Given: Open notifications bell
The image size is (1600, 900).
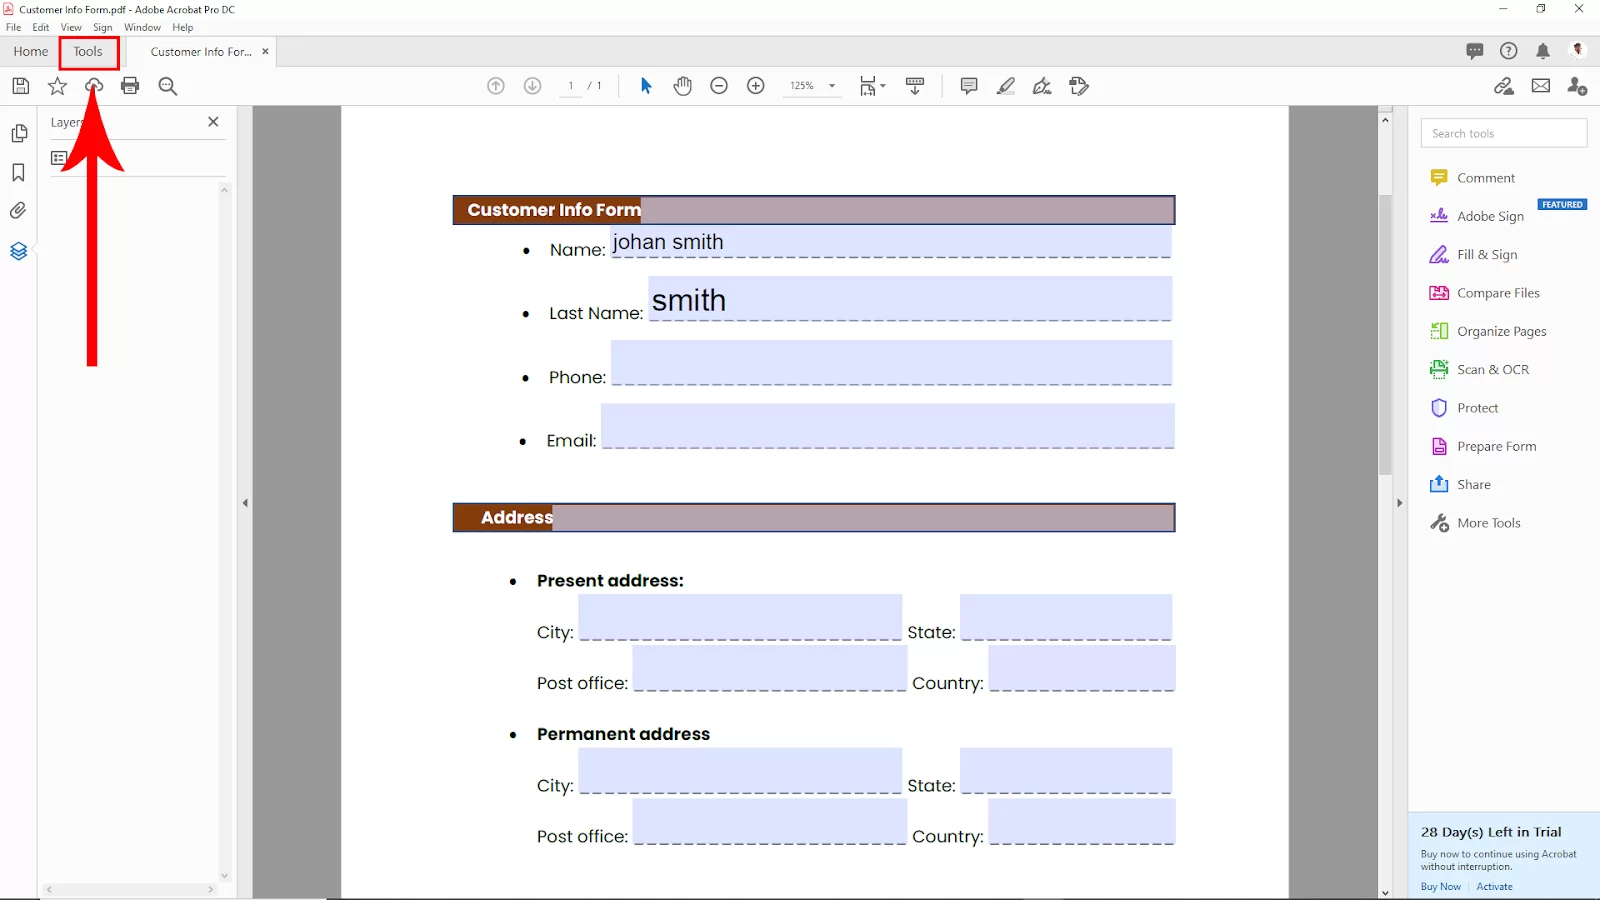Looking at the screenshot, I should (x=1543, y=51).
